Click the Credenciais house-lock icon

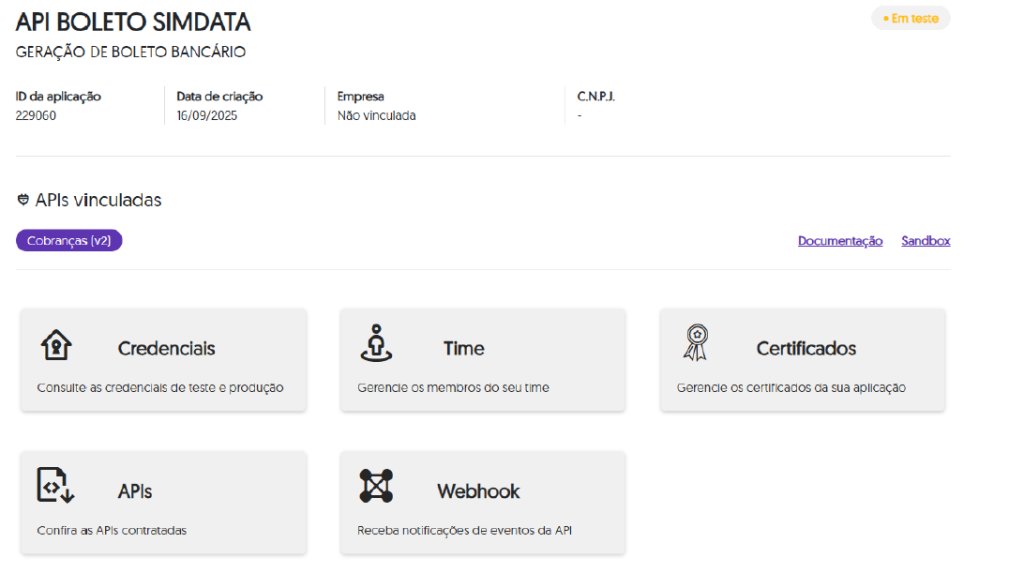coord(56,345)
